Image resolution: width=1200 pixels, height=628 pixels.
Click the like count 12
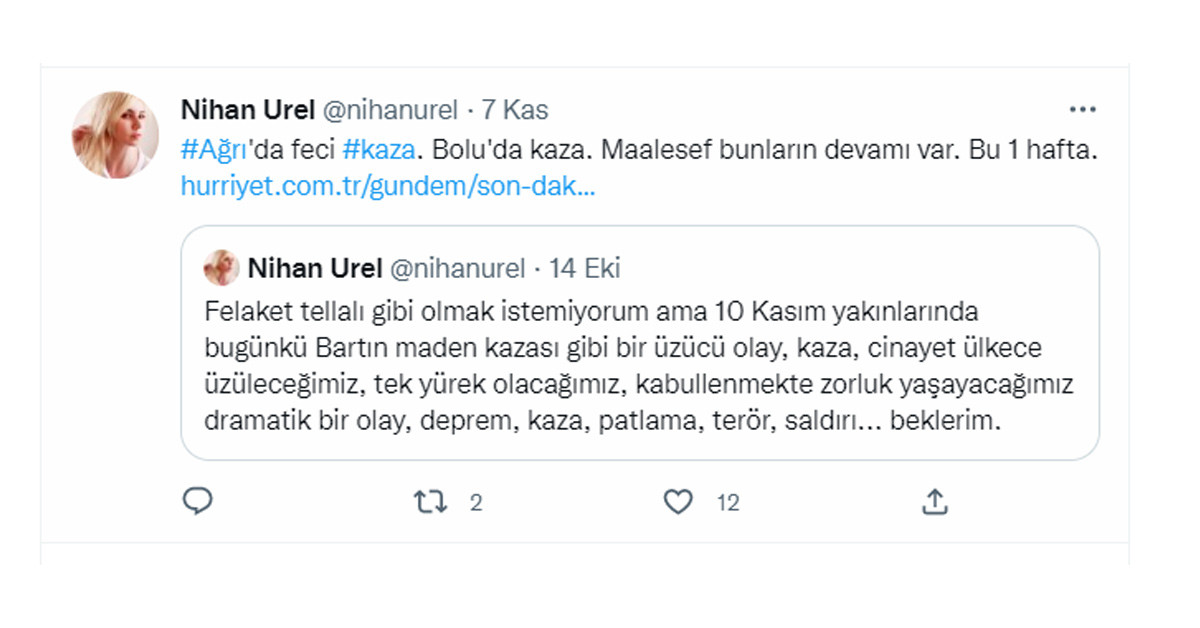tap(728, 503)
